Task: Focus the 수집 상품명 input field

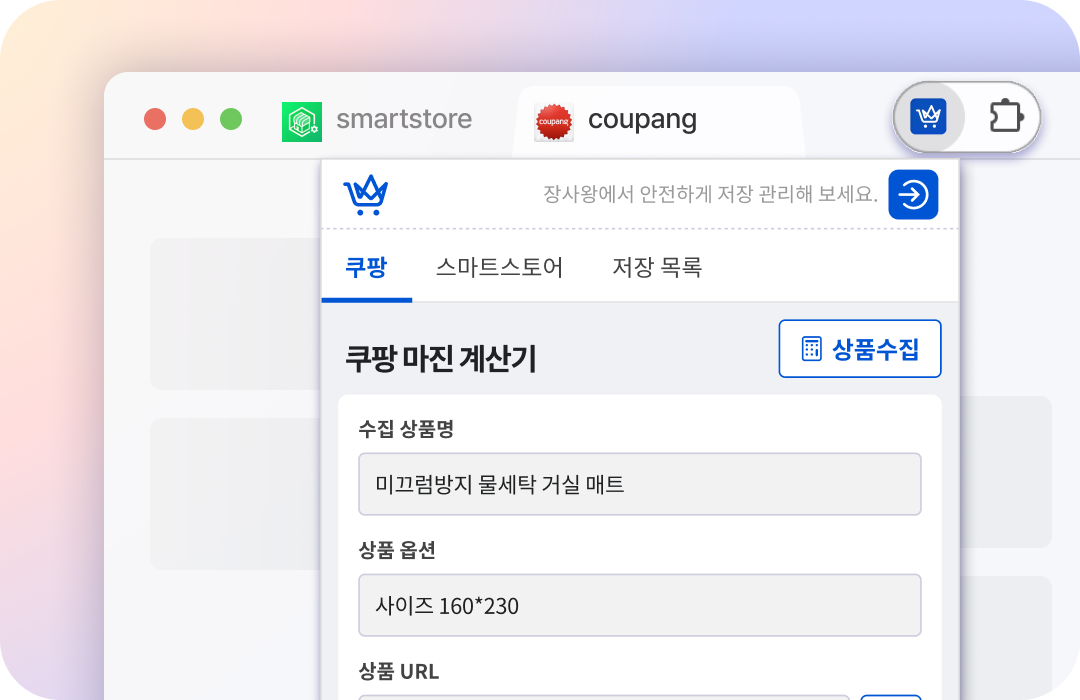Action: tap(640, 484)
